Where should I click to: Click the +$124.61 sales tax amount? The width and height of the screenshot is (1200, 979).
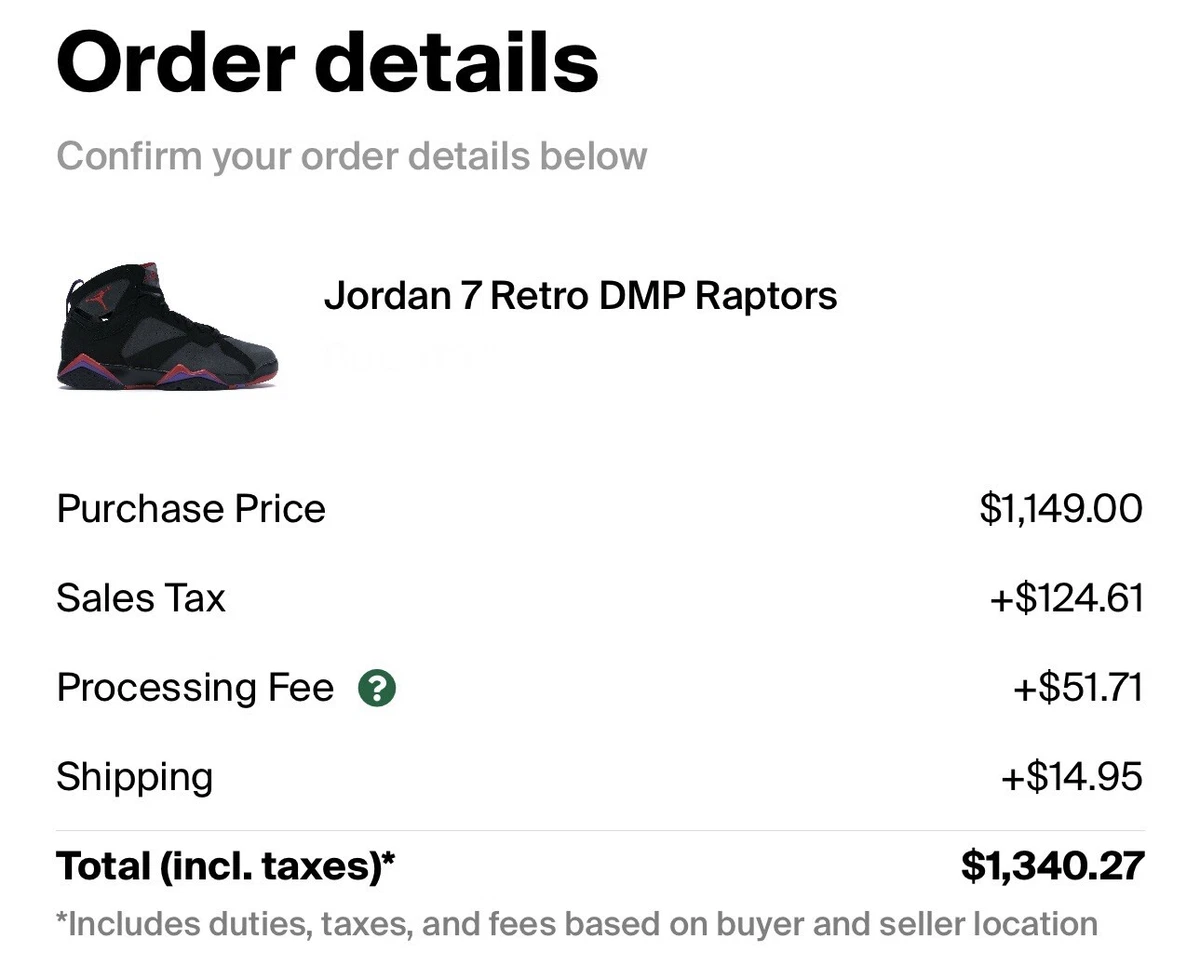tap(1066, 598)
